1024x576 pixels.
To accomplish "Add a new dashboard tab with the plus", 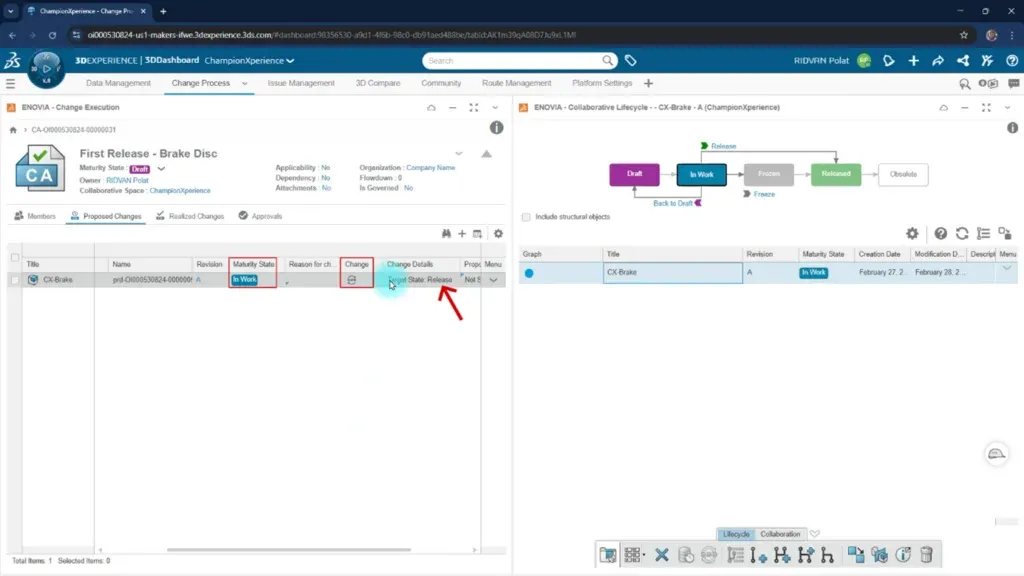I will (x=648, y=84).
